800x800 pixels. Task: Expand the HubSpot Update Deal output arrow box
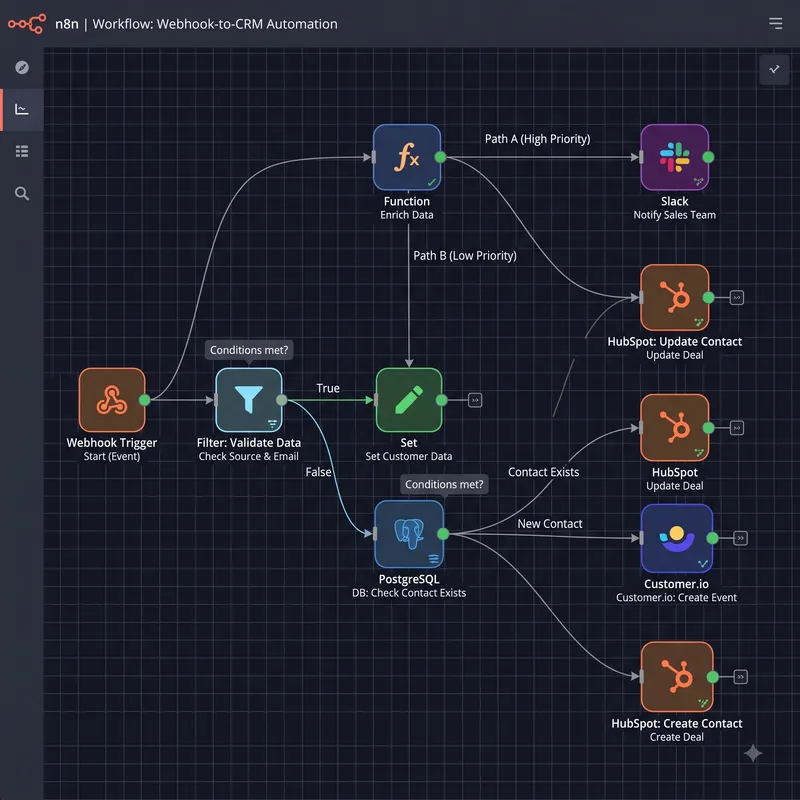736,428
